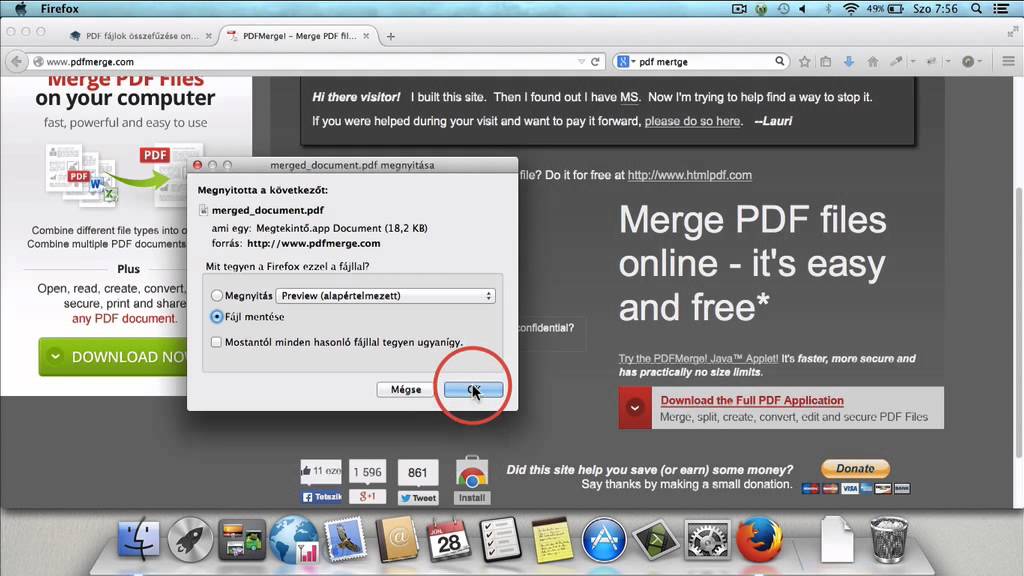
Task: Click the Time Machine menu bar icon
Action: [783, 8]
